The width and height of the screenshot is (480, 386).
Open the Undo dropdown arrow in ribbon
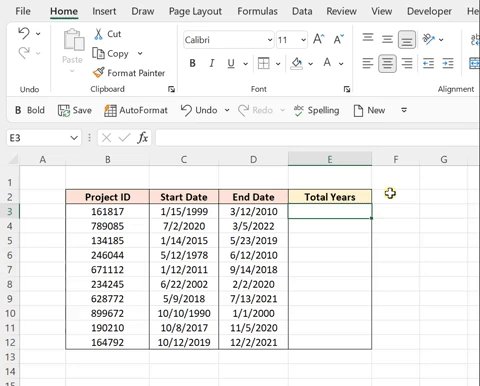tap(38, 34)
